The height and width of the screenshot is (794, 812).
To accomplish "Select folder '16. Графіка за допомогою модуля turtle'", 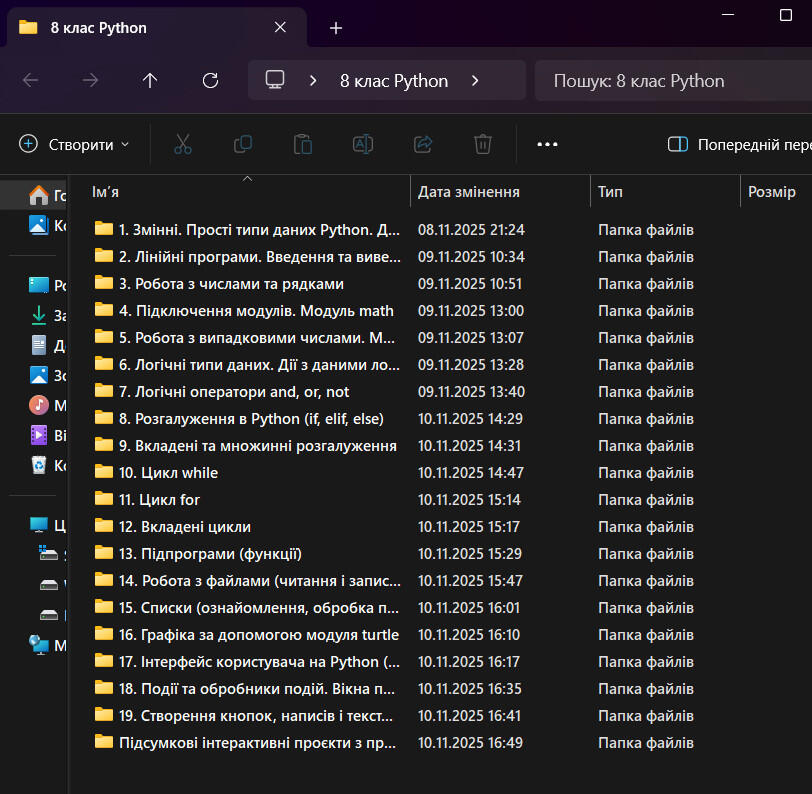I will point(246,634).
